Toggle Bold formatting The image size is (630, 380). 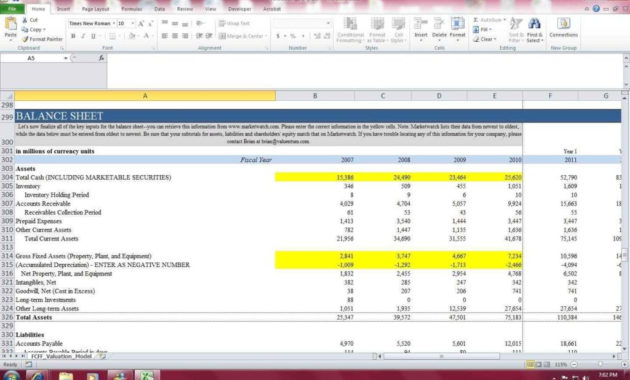[73, 36]
